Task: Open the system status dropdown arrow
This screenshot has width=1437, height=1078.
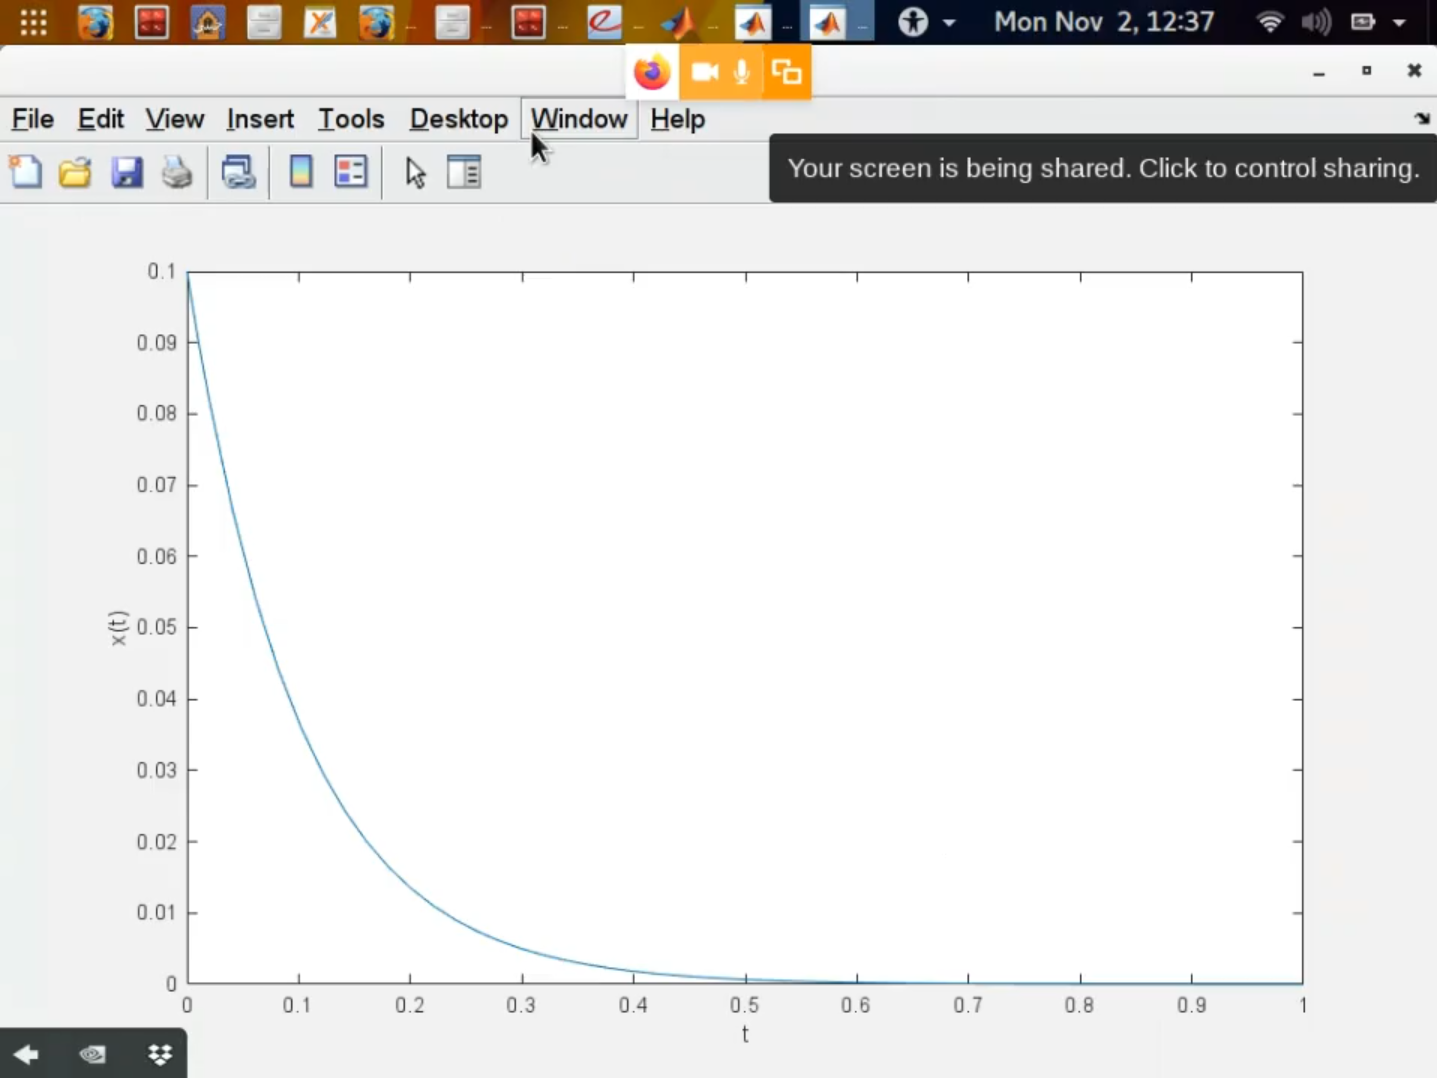Action: point(1400,22)
